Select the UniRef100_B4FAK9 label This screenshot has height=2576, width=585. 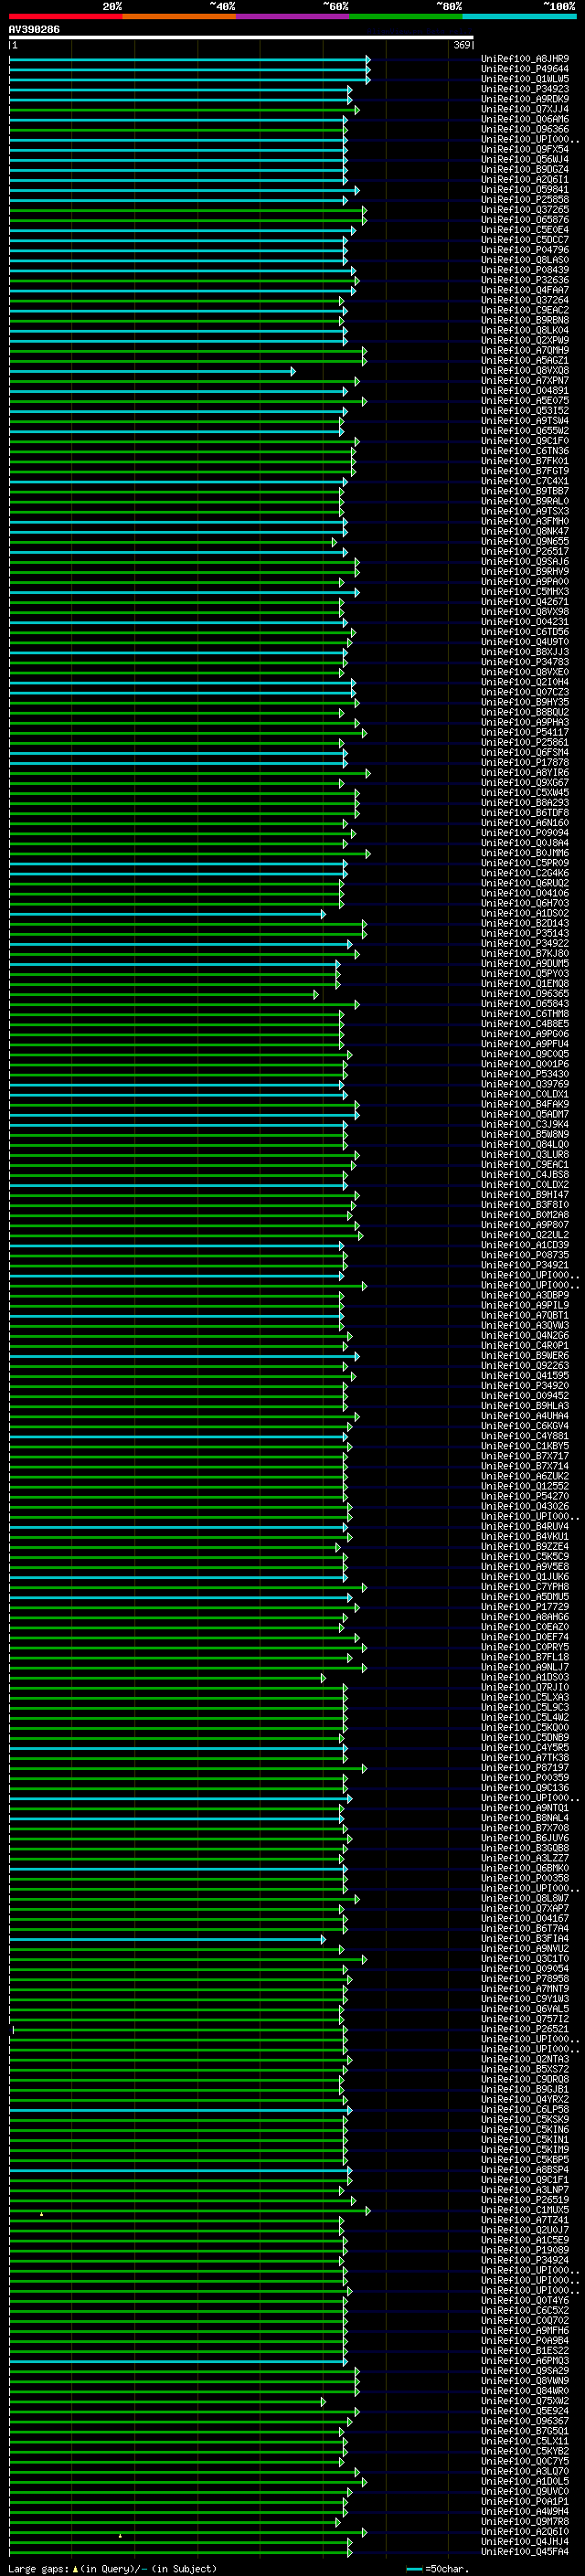[x=525, y=1104]
